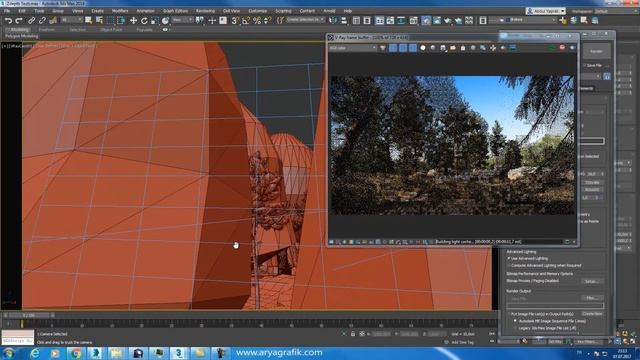
Task: Select Legacy 3ds Max Image File List radio
Action: (515, 328)
